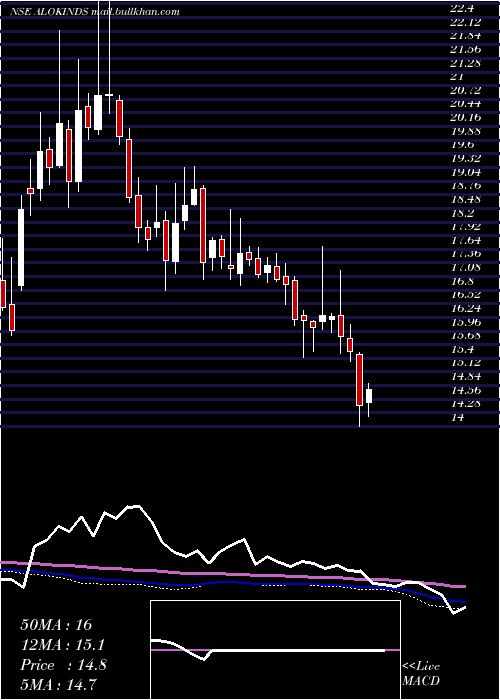Click the 14.28 price axis label
This screenshot has width=500, height=700.
[x=465, y=404]
